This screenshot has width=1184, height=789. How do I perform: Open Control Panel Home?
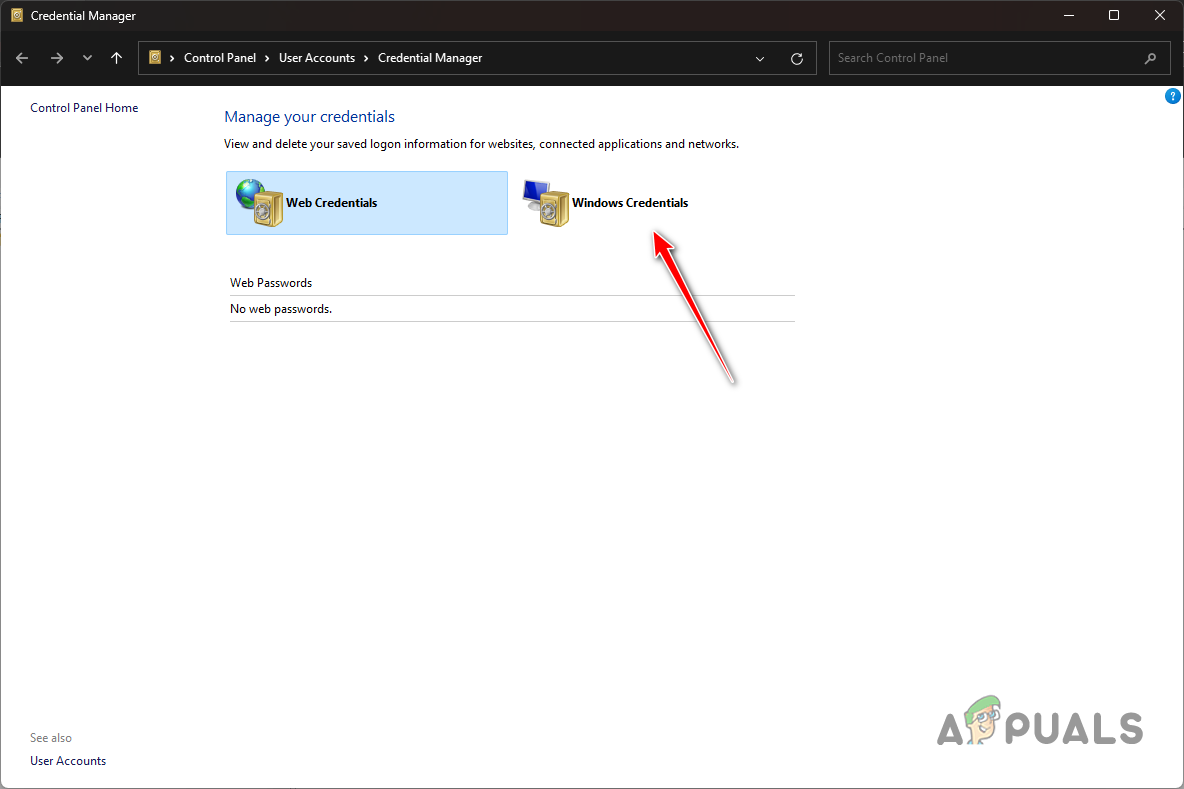pos(84,107)
